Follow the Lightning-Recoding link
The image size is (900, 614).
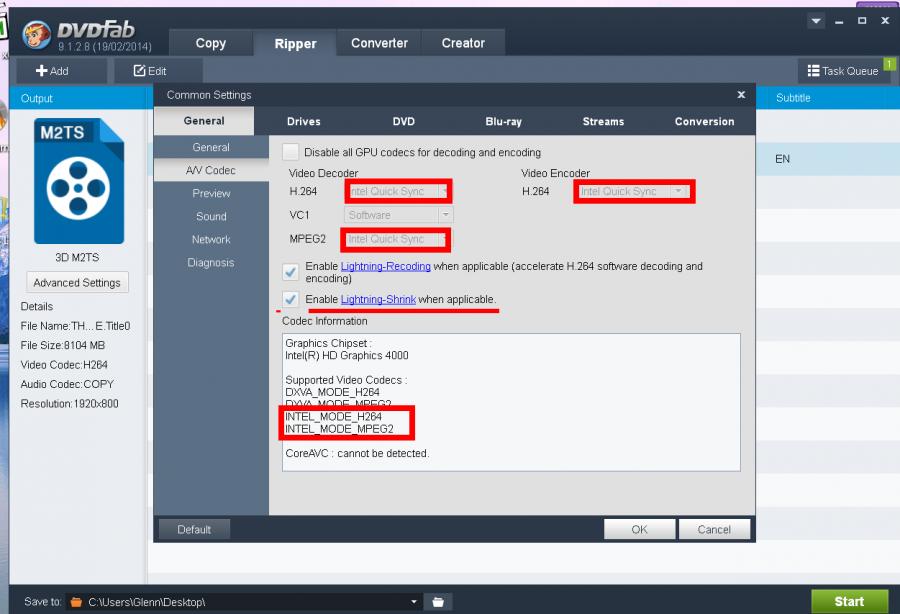pyautogui.click(x=385, y=266)
